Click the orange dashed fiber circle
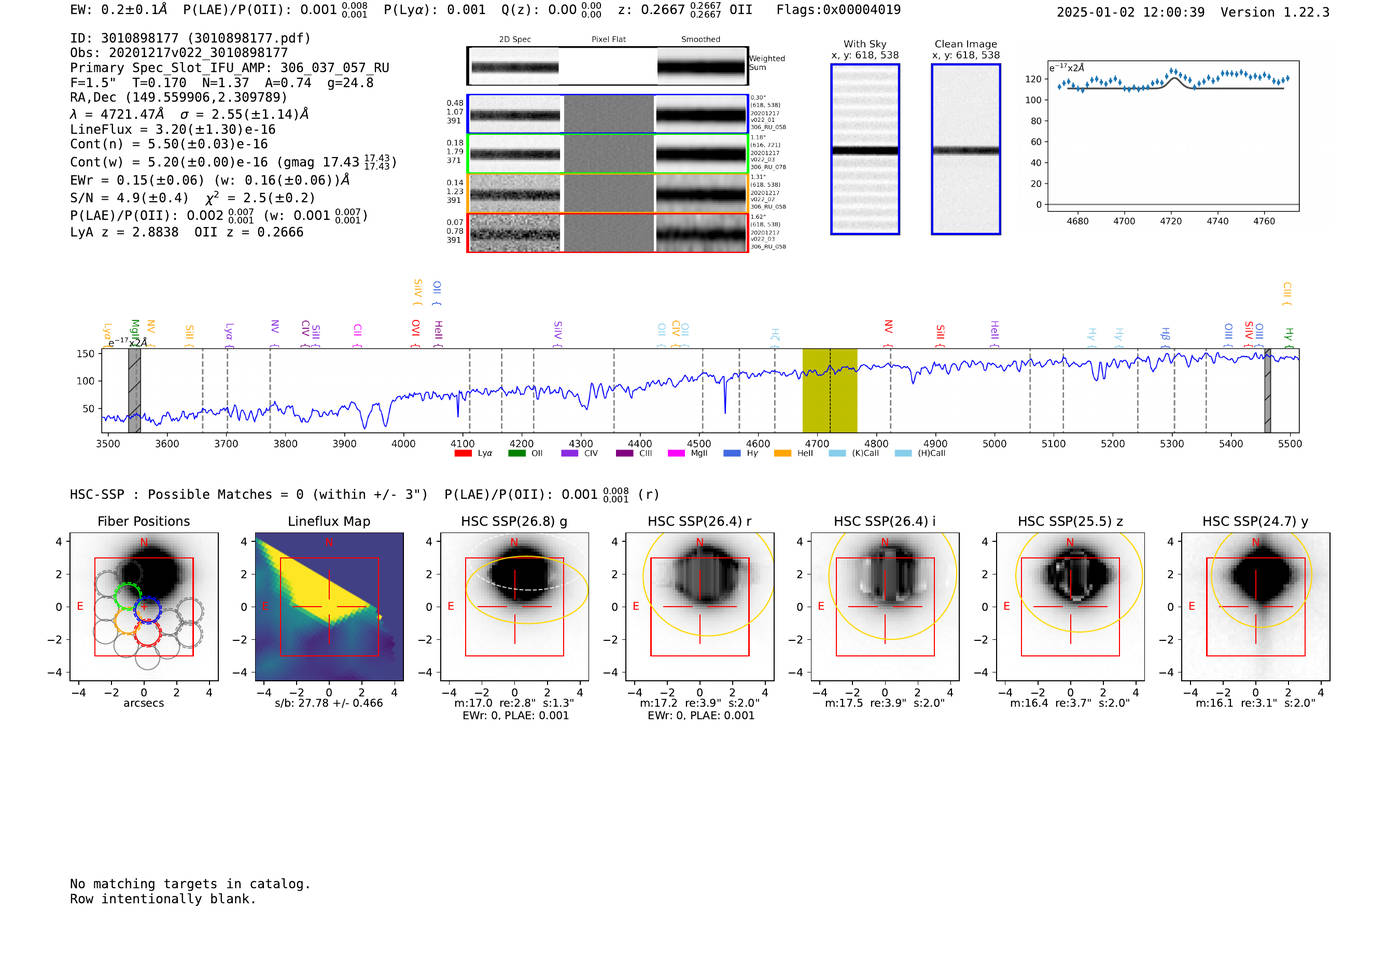 tap(127, 620)
